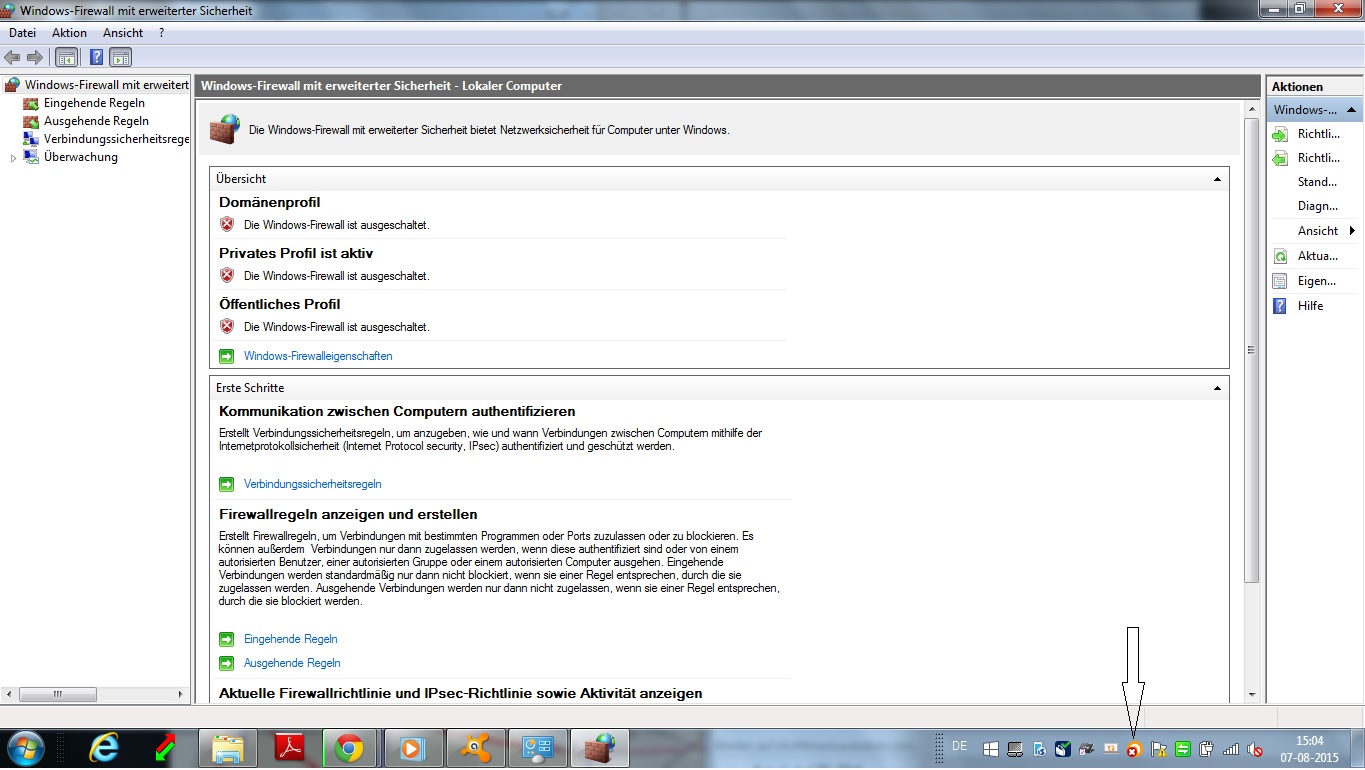The image size is (1365, 770).
Task: Open the Ansicht submenu in Aktionen pane
Action: 1318,231
